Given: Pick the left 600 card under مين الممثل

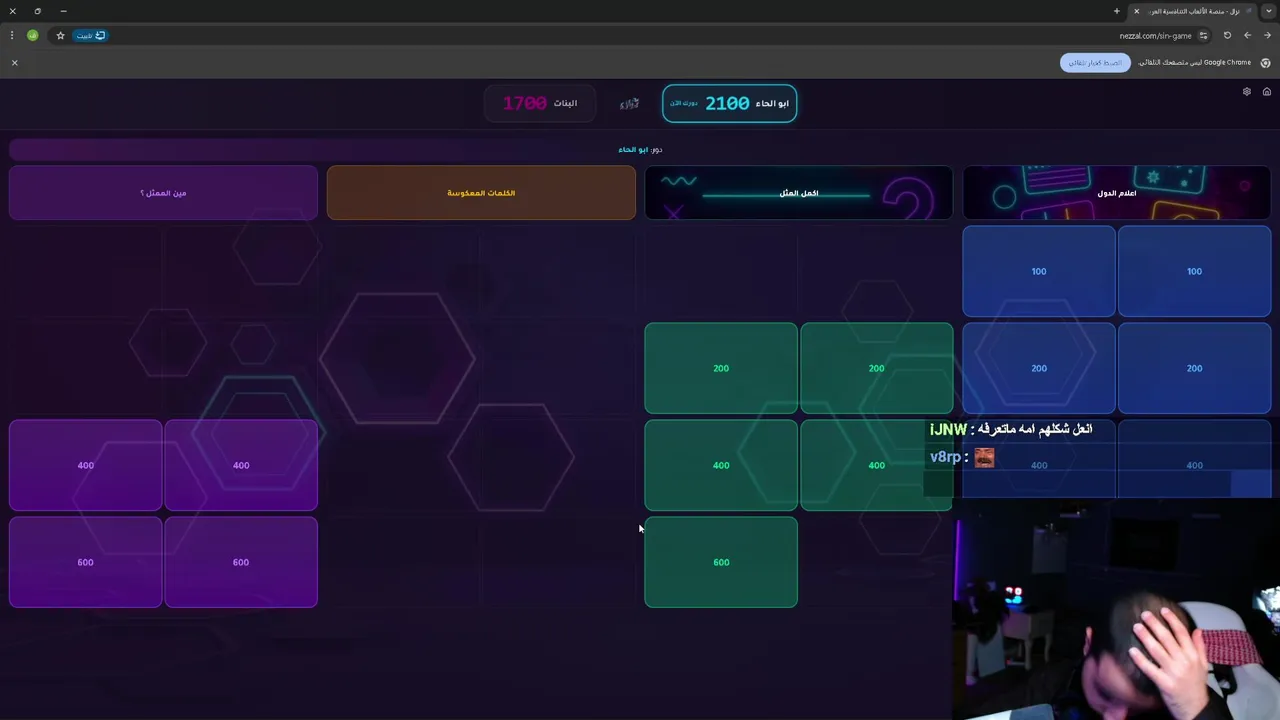Looking at the screenshot, I should point(85,562).
